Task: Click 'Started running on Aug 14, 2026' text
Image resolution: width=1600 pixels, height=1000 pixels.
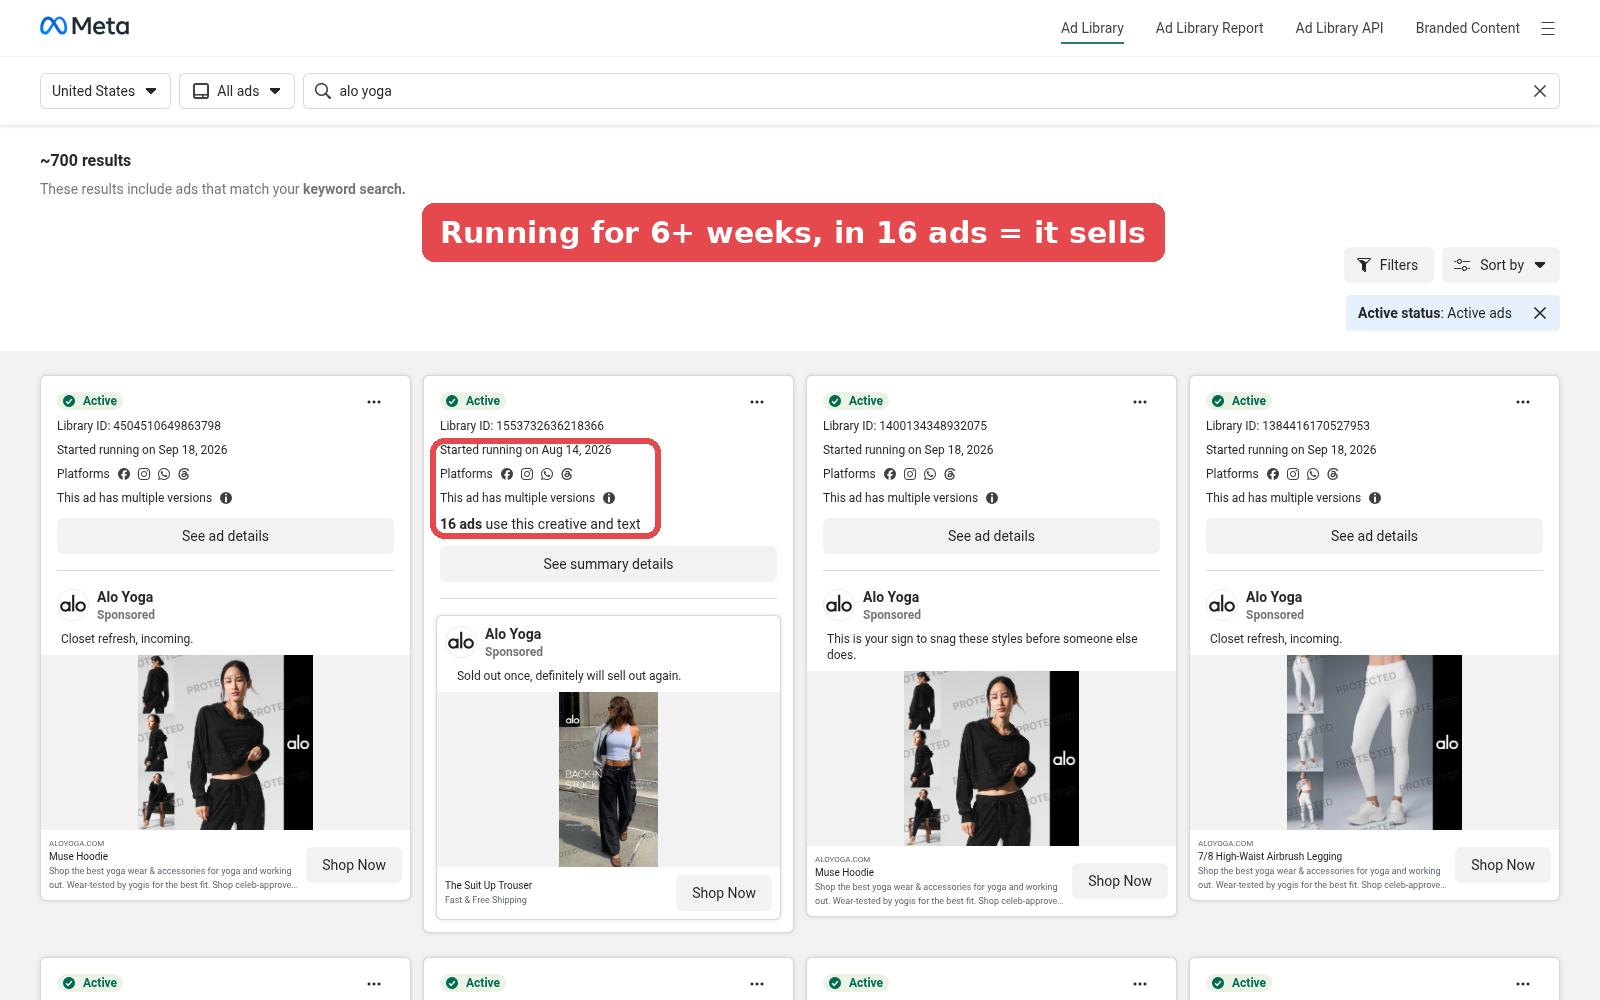Action: (x=525, y=450)
